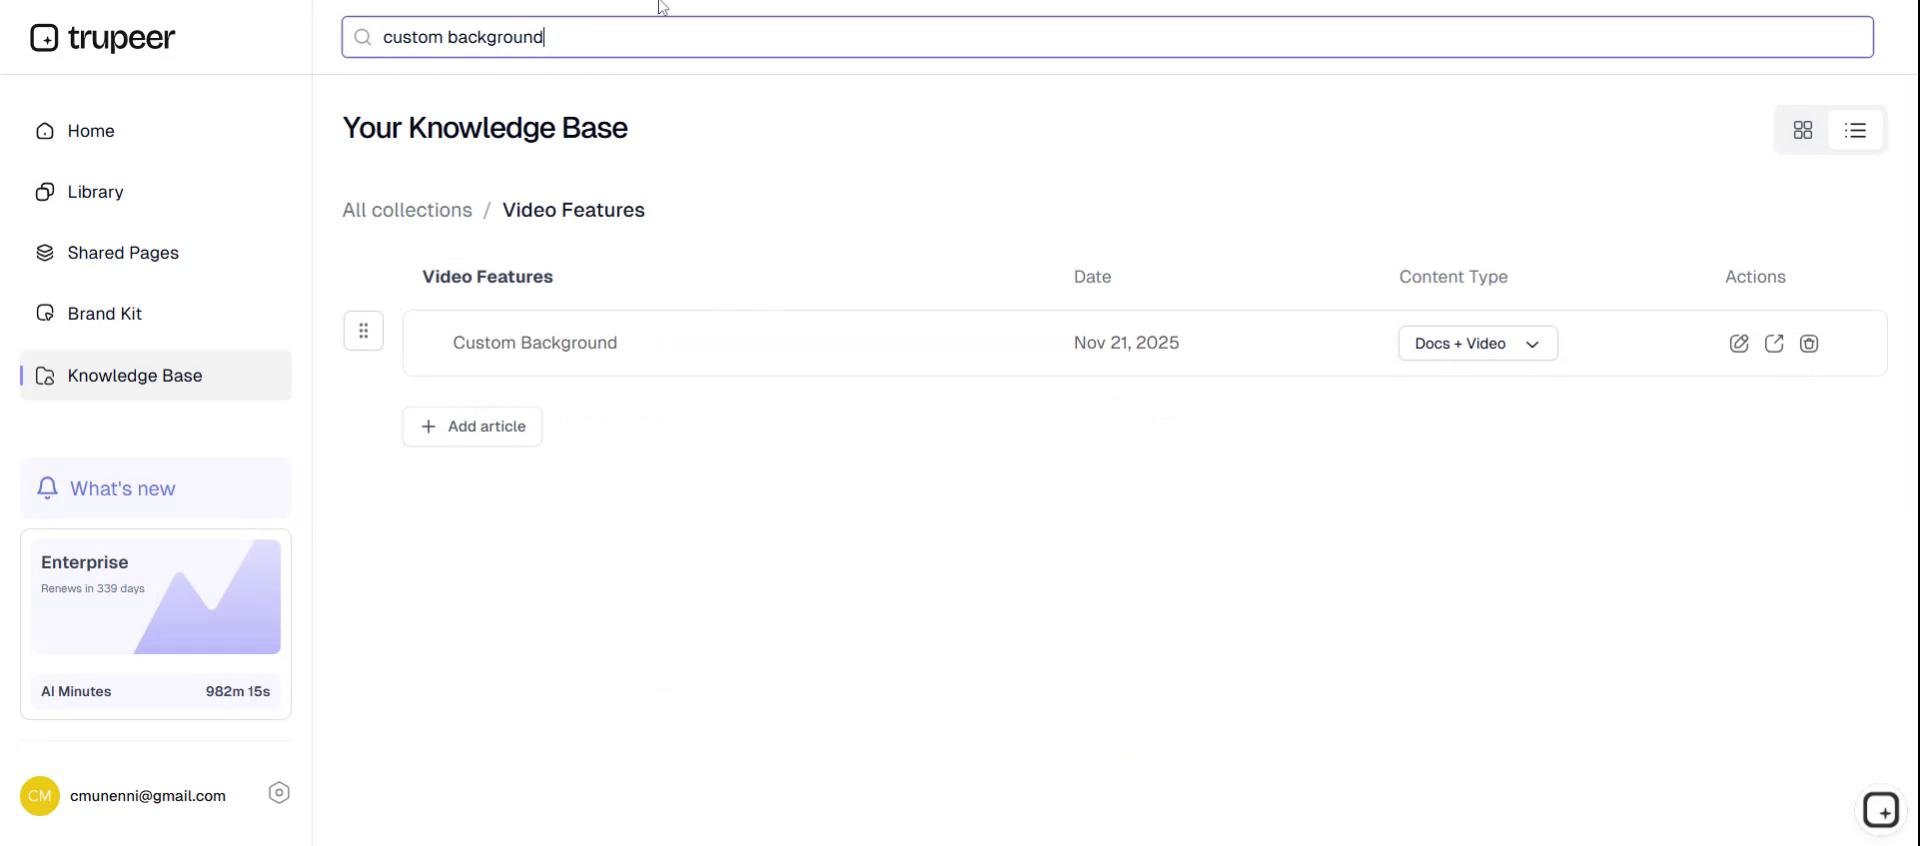This screenshot has height=846, width=1920.
Task: Go to Shared Pages
Action: click(156, 253)
